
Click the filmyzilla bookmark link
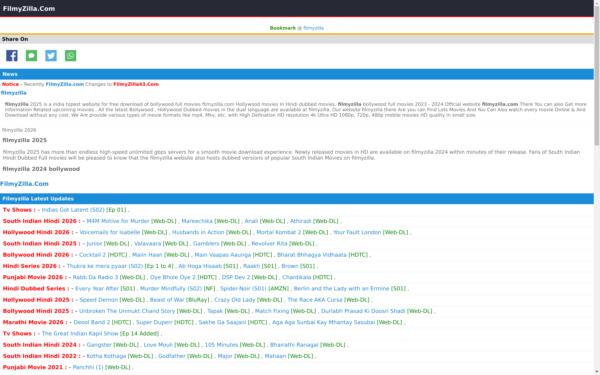coord(313,28)
